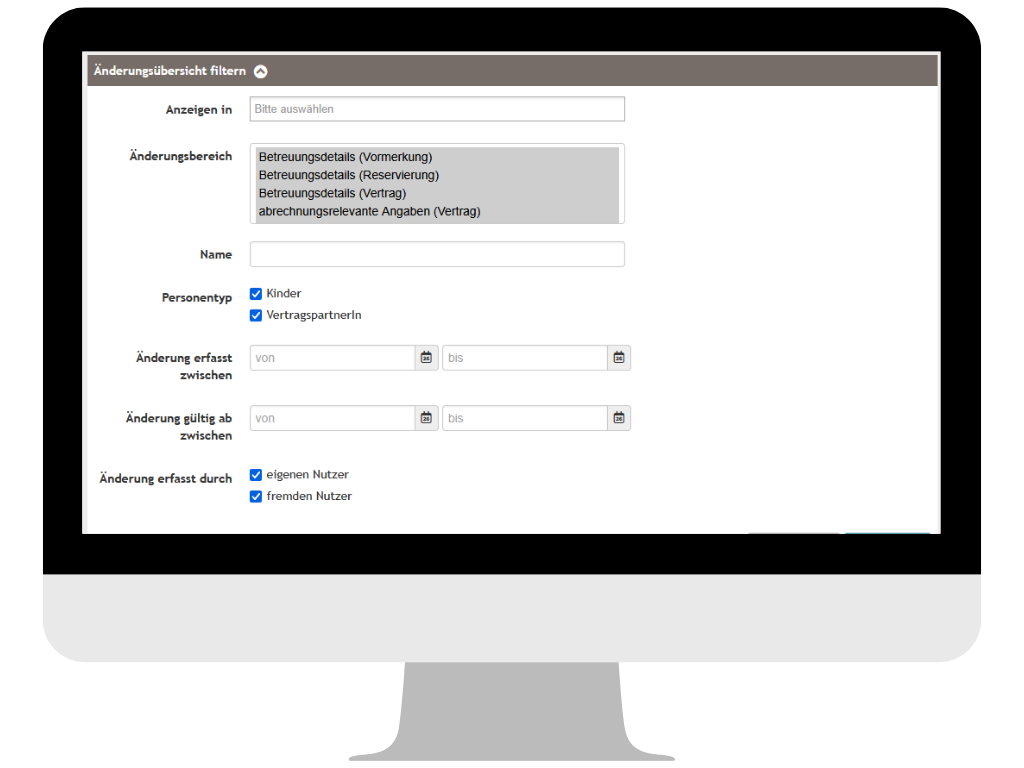
Task: Open calendar for 'Änderung erfasst' bis date
Action: pyautogui.click(x=619, y=358)
